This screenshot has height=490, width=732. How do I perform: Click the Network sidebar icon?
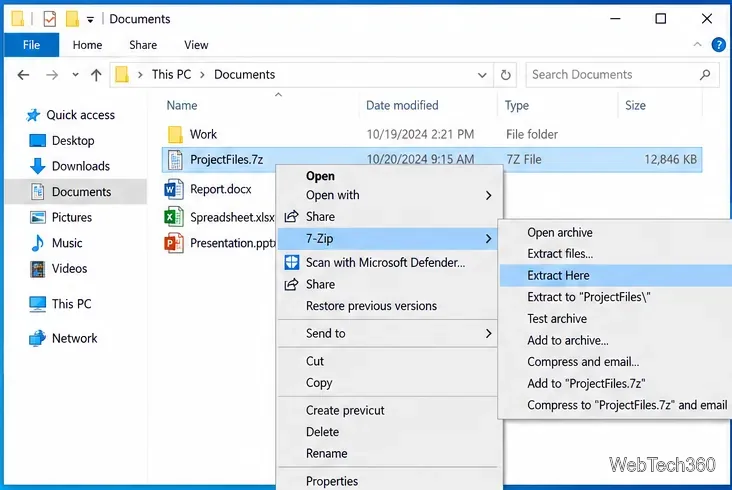37,338
